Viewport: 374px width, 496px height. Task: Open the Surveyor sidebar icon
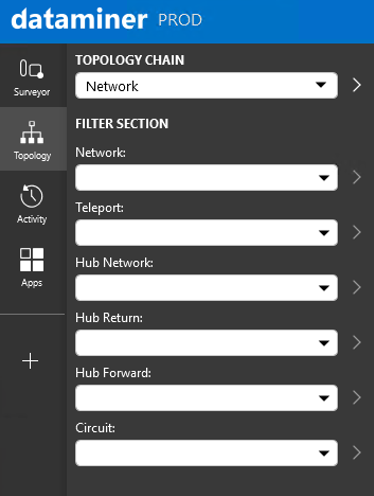[32, 77]
